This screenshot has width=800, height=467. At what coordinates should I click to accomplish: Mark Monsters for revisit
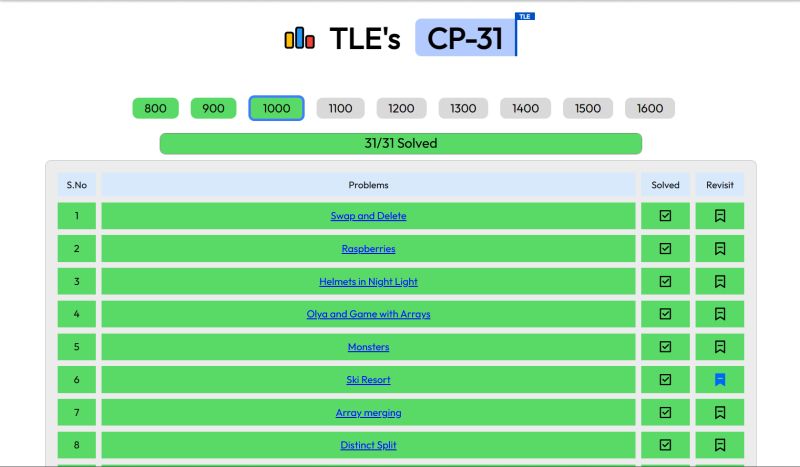coord(720,347)
